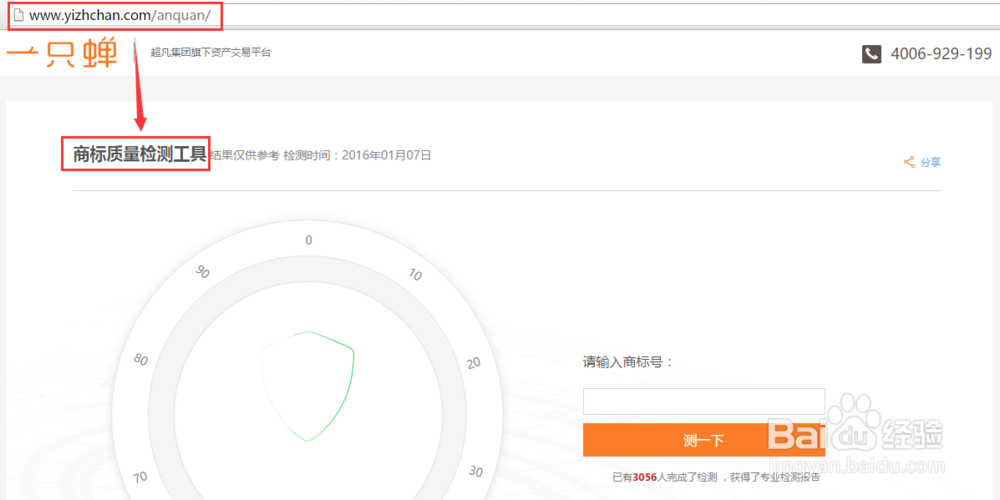Image resolution: width=1000 pixels, height=500 pixels.
Task: Click the phone icon beside 4006-929-199
Action: coord(871,54)
